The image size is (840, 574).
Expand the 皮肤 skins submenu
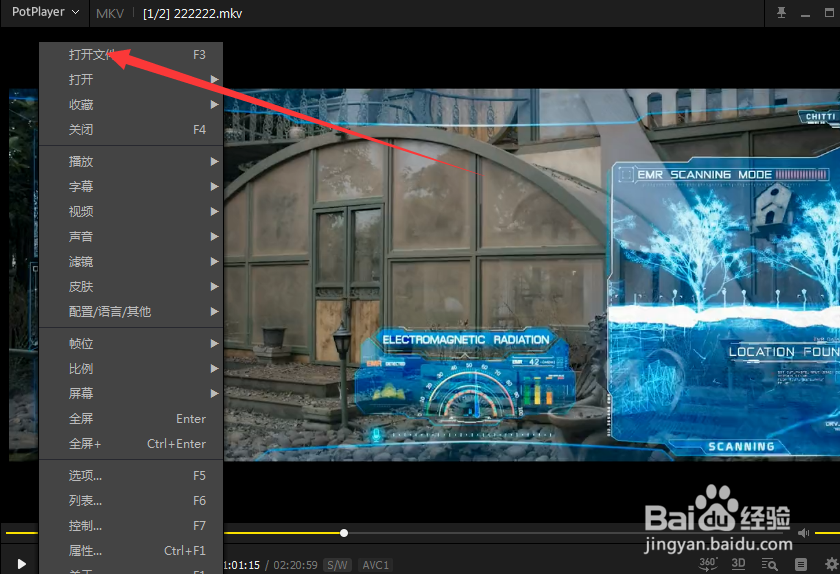pyautogui.click(x=131, y=286)
